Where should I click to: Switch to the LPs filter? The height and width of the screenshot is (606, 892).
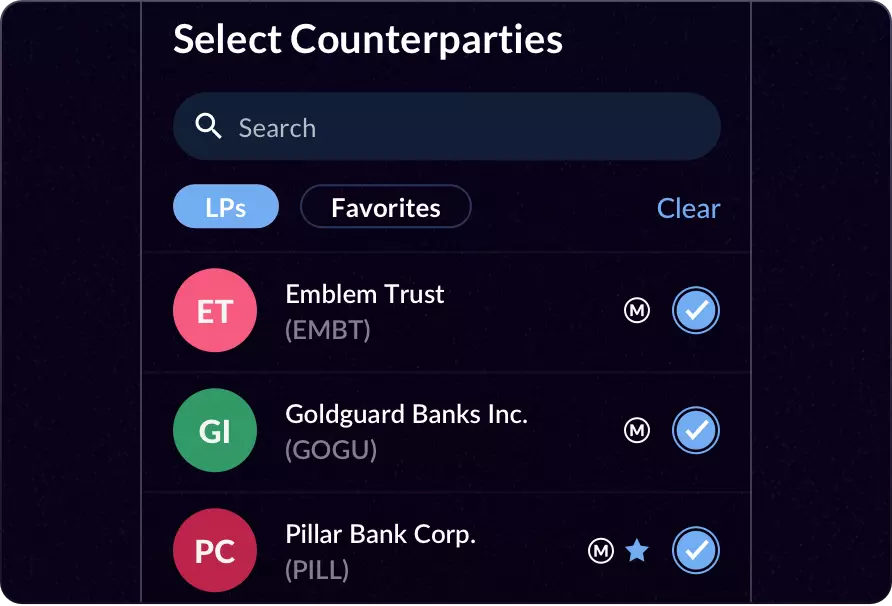pyautogui.click(x=226, y=206)
